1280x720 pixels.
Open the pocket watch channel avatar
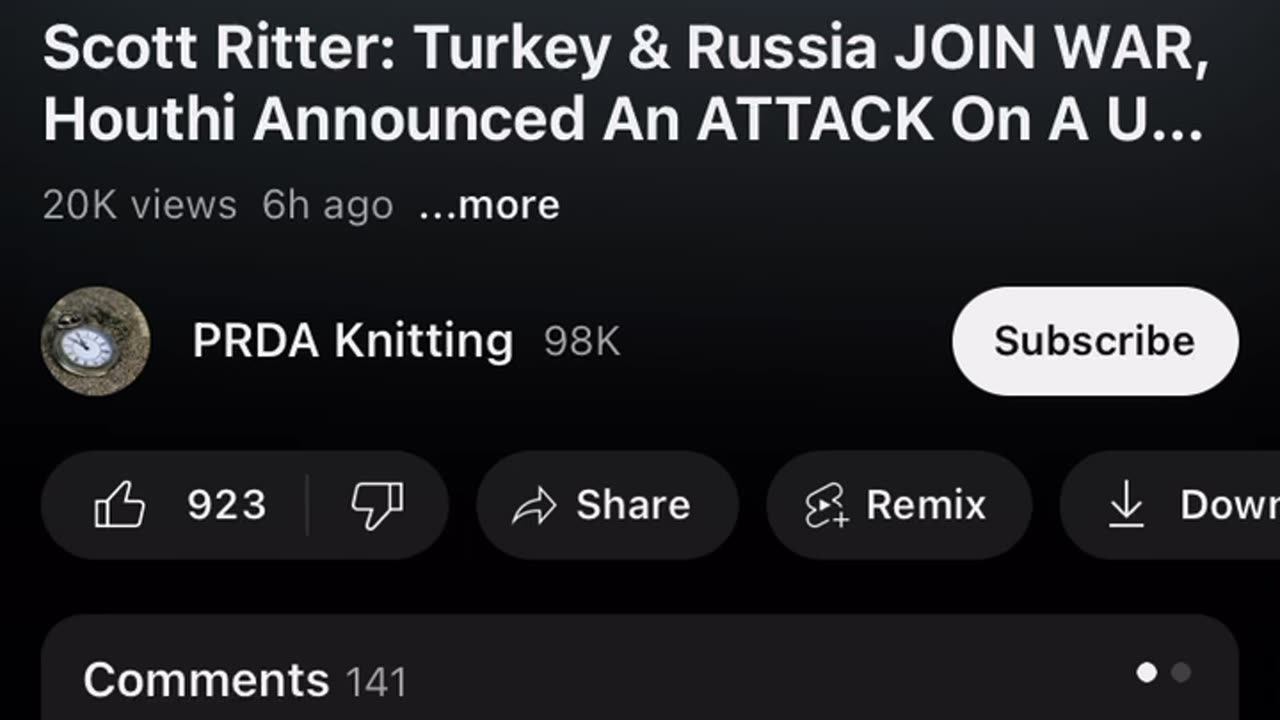(96, 341)
